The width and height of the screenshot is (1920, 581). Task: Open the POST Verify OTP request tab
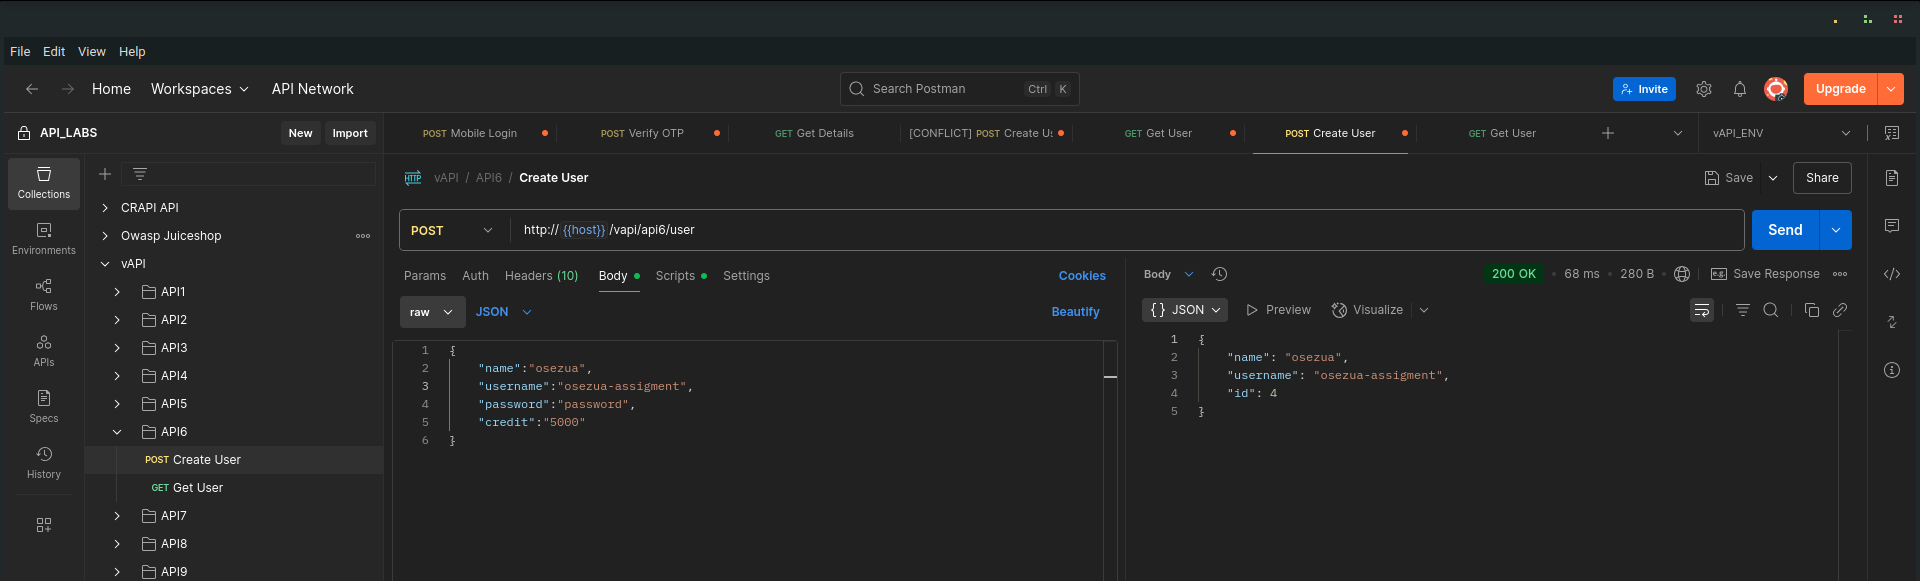coord(642,133)
